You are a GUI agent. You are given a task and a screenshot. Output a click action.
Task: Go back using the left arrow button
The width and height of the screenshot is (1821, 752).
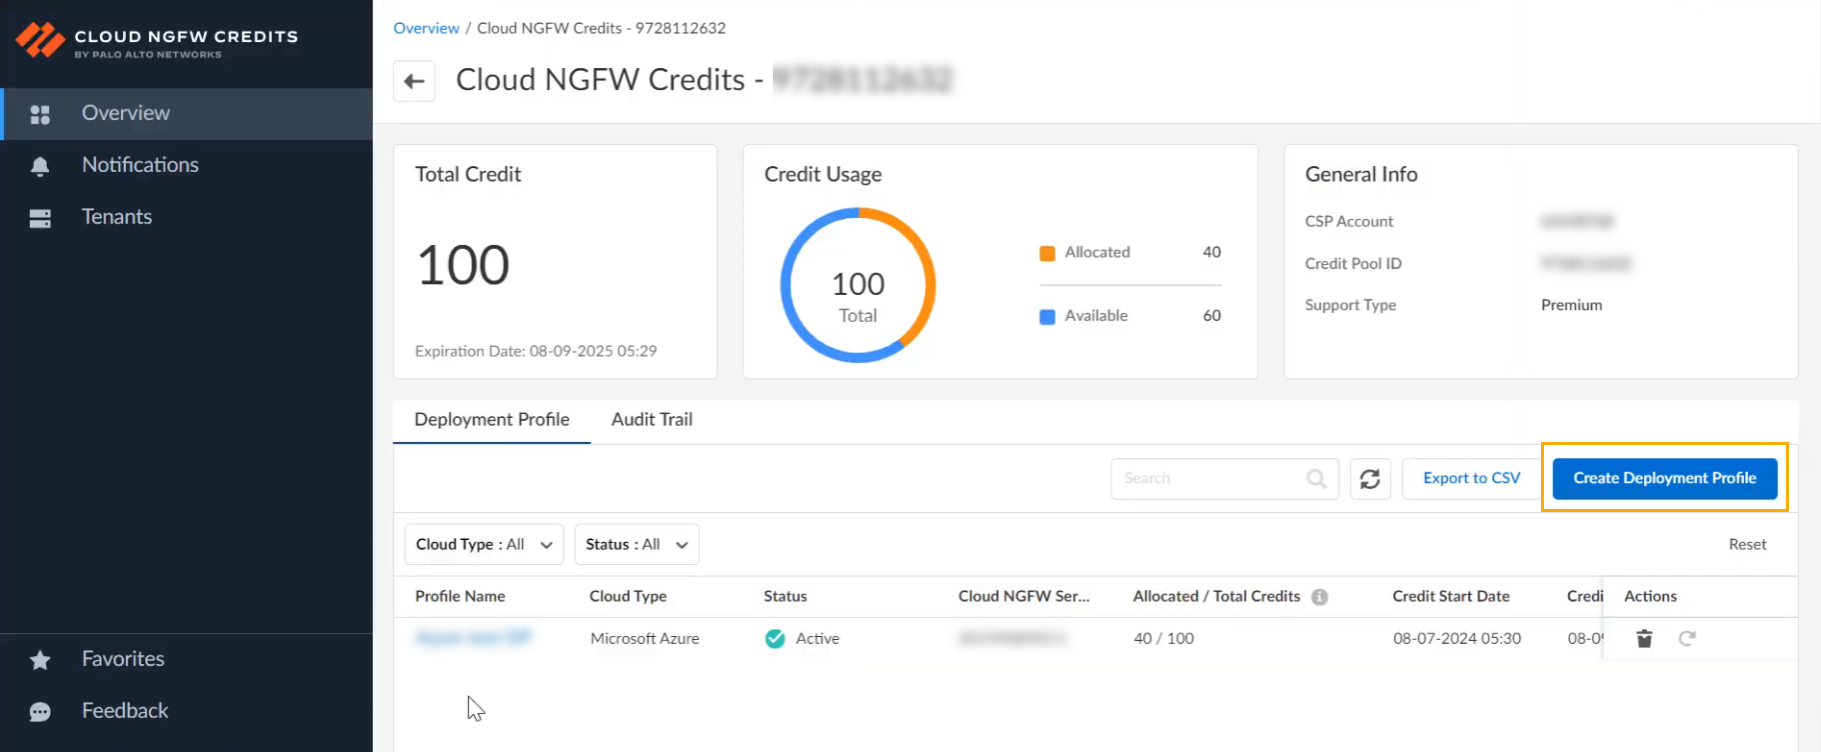[x=414, y=81]
